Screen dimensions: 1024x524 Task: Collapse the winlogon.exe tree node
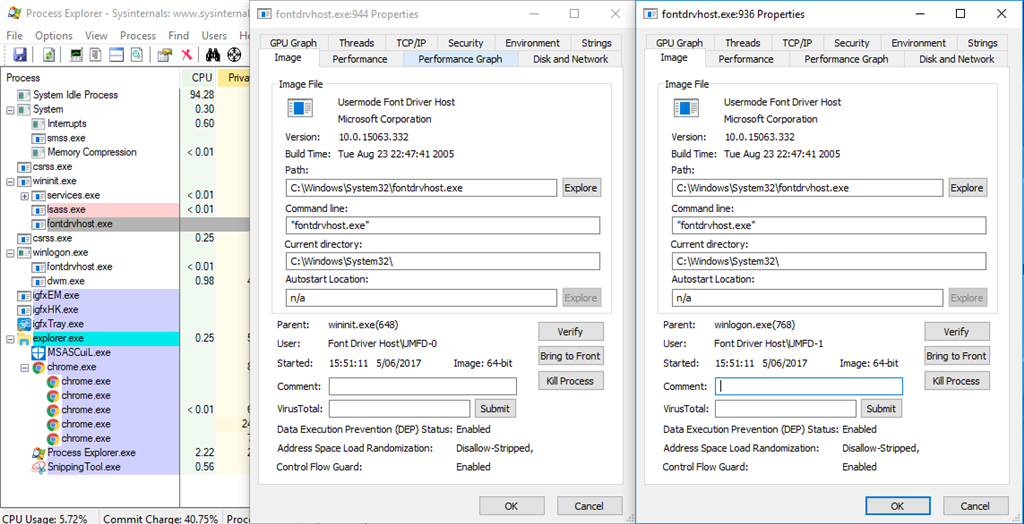(x=10, y=253)
